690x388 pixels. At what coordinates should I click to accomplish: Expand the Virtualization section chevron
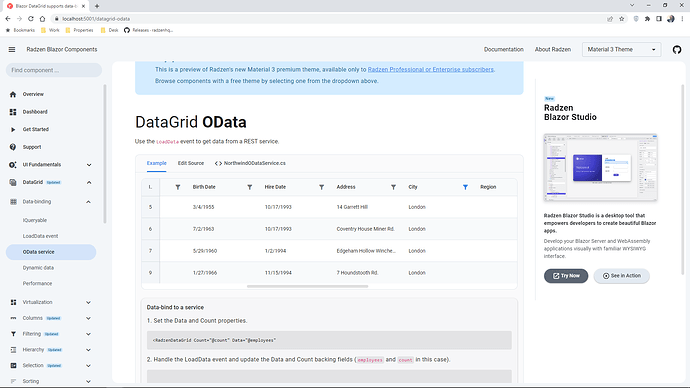(x=88, y=303)
